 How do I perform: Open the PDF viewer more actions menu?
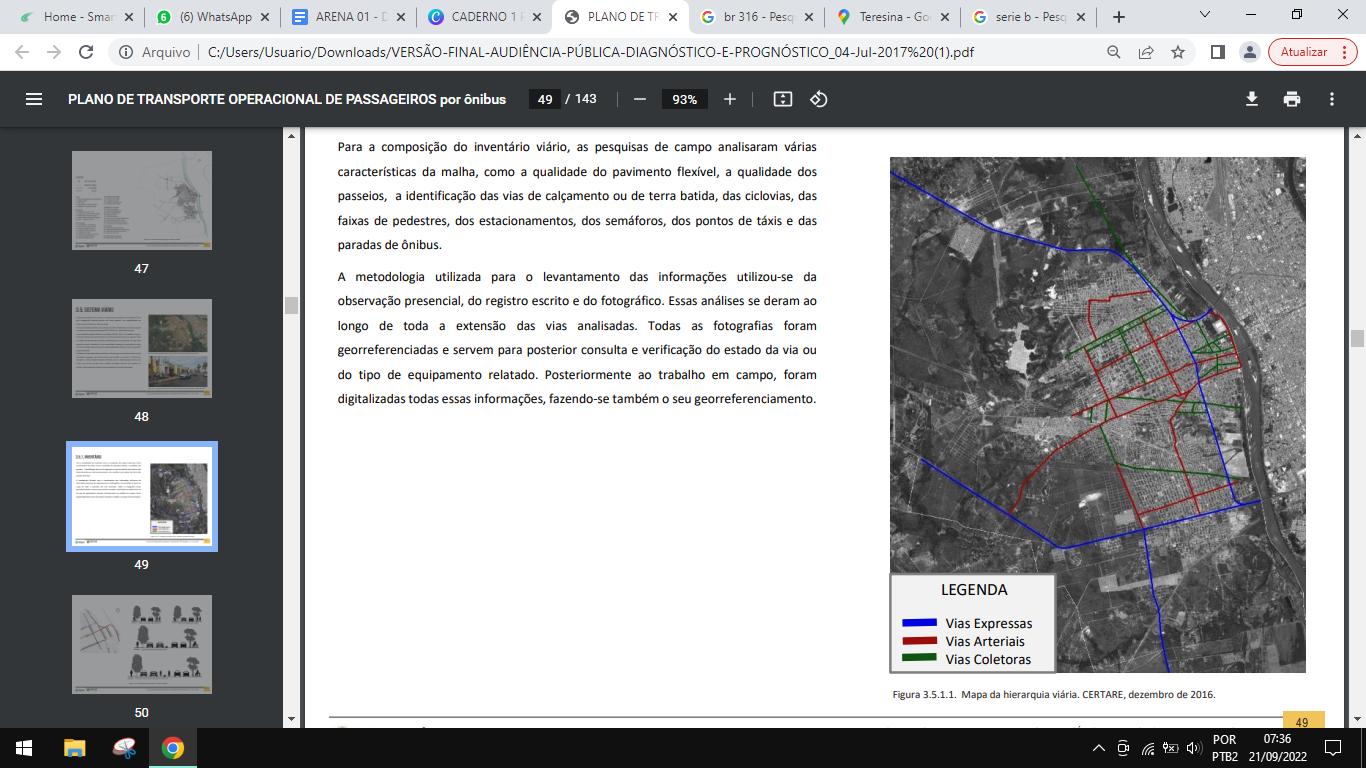pos(1332,99)
